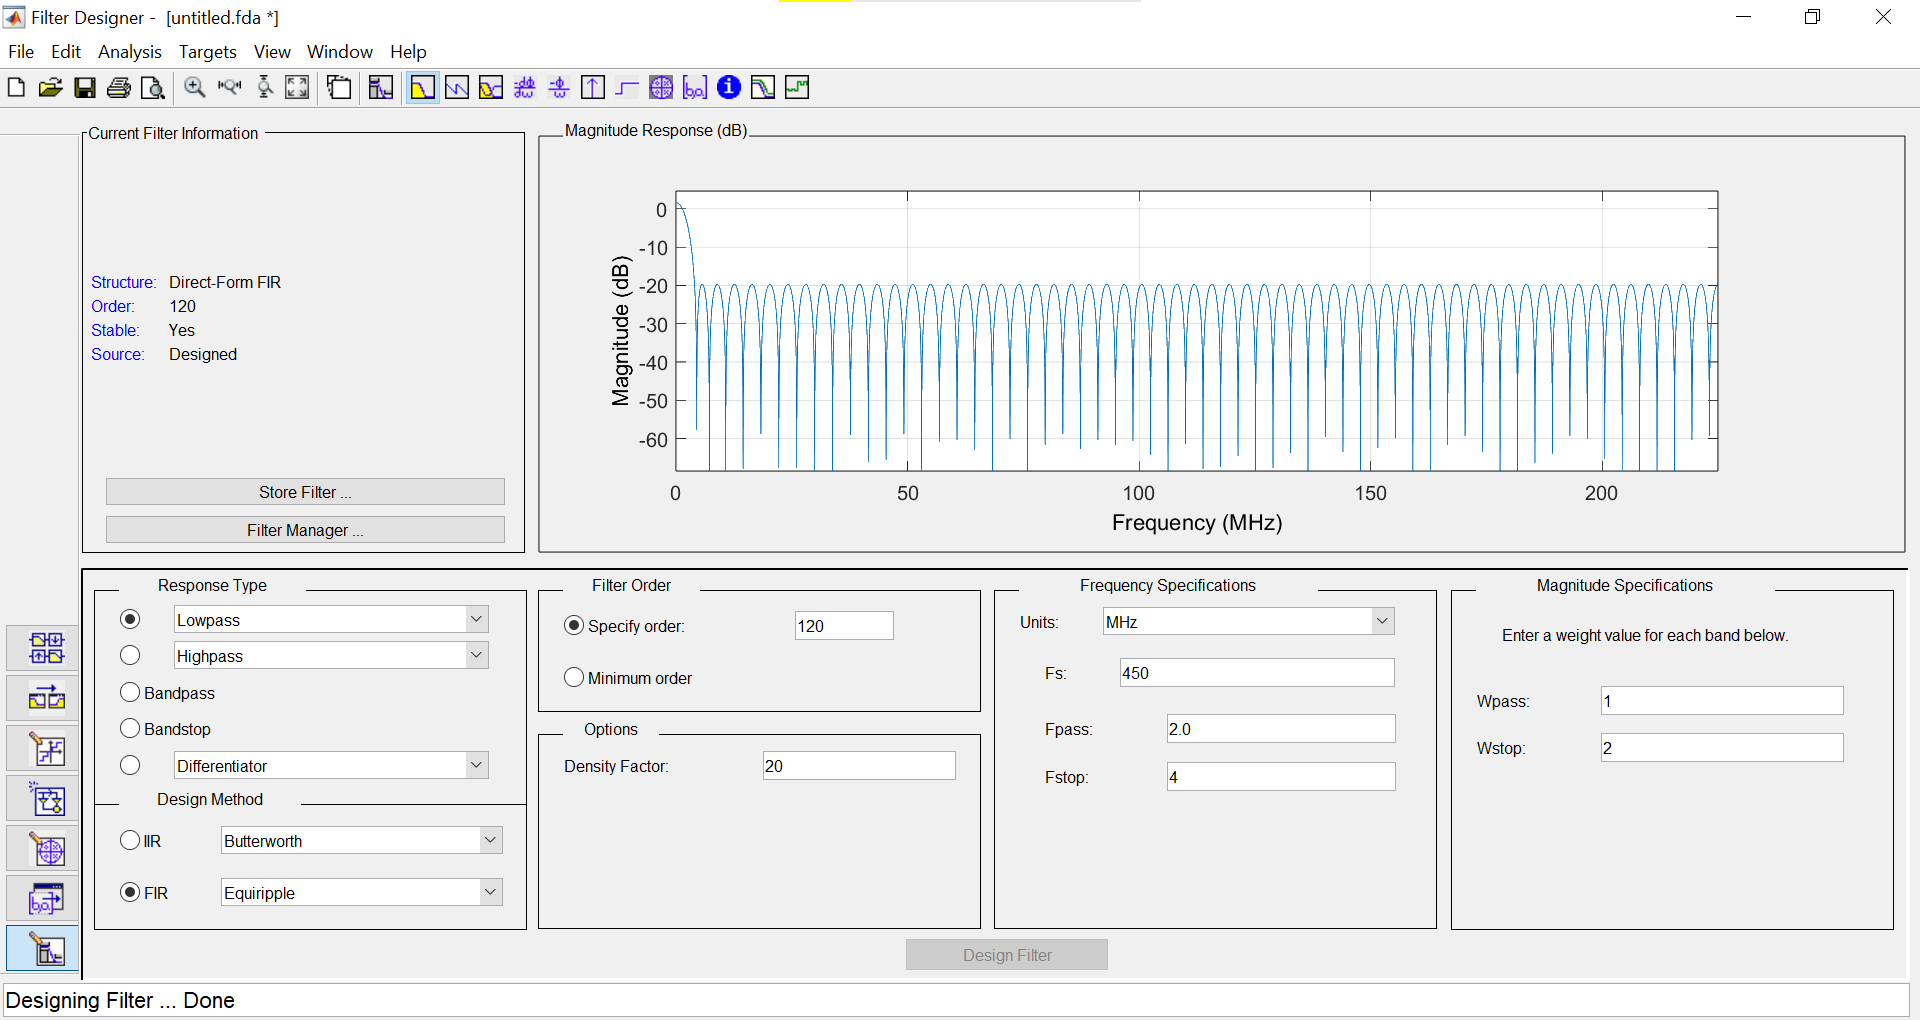The width and height of the screenshot is (1920, 1020).
Task: Select the Differentiator radio button
Action: click(x=130, y=765)
